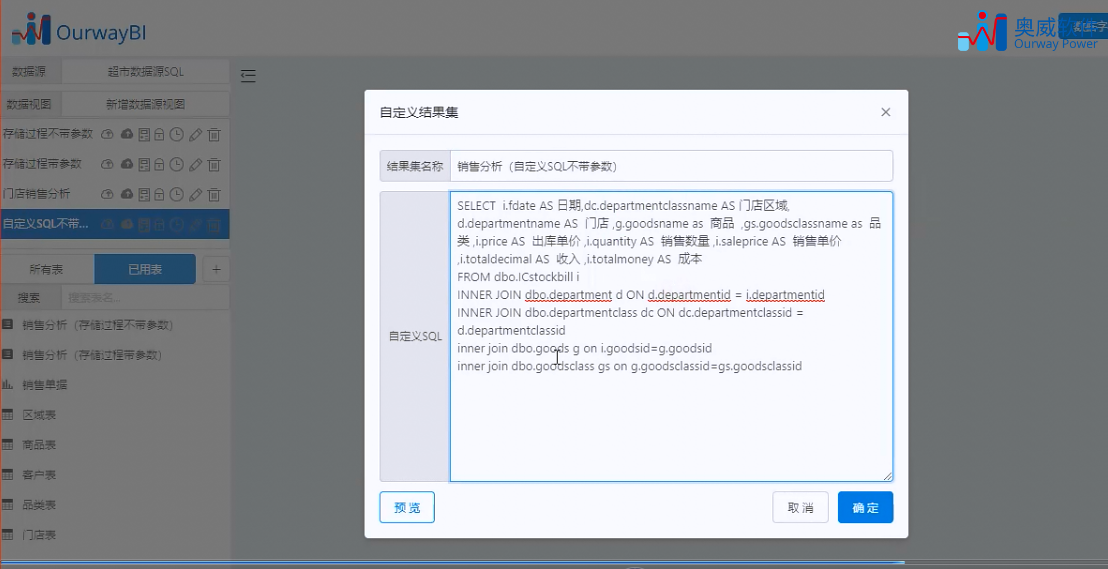Viewport: 1108px width, 569px height.
Task: Click the SQL text area resize handle
Action: (x=887, y=476)
